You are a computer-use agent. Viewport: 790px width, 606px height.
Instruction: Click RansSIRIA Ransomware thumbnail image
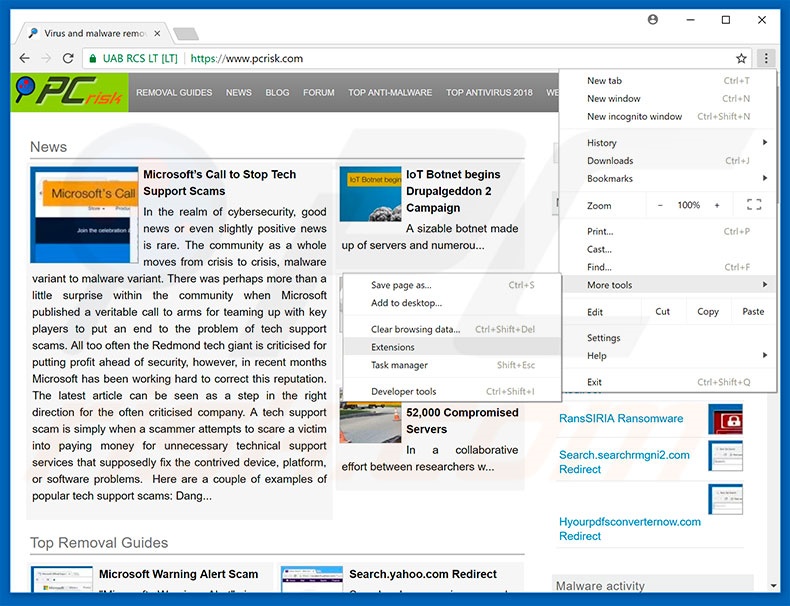[x=726, y=419]
